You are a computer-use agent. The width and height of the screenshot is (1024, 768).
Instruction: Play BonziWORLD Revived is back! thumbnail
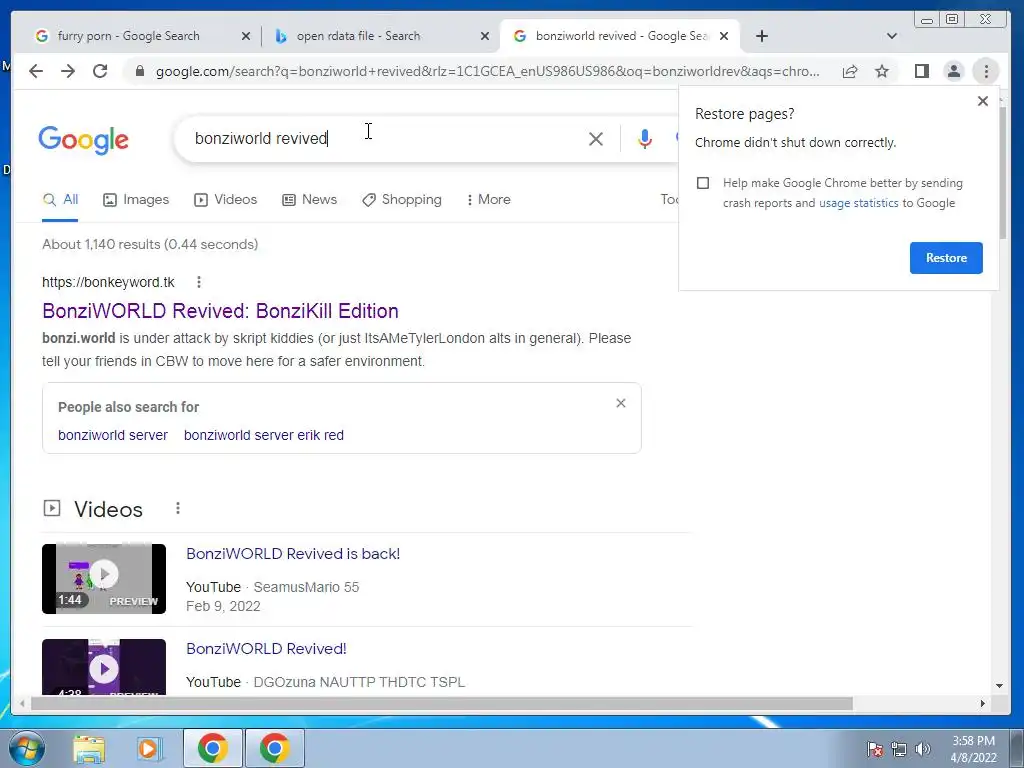[104, 579]
